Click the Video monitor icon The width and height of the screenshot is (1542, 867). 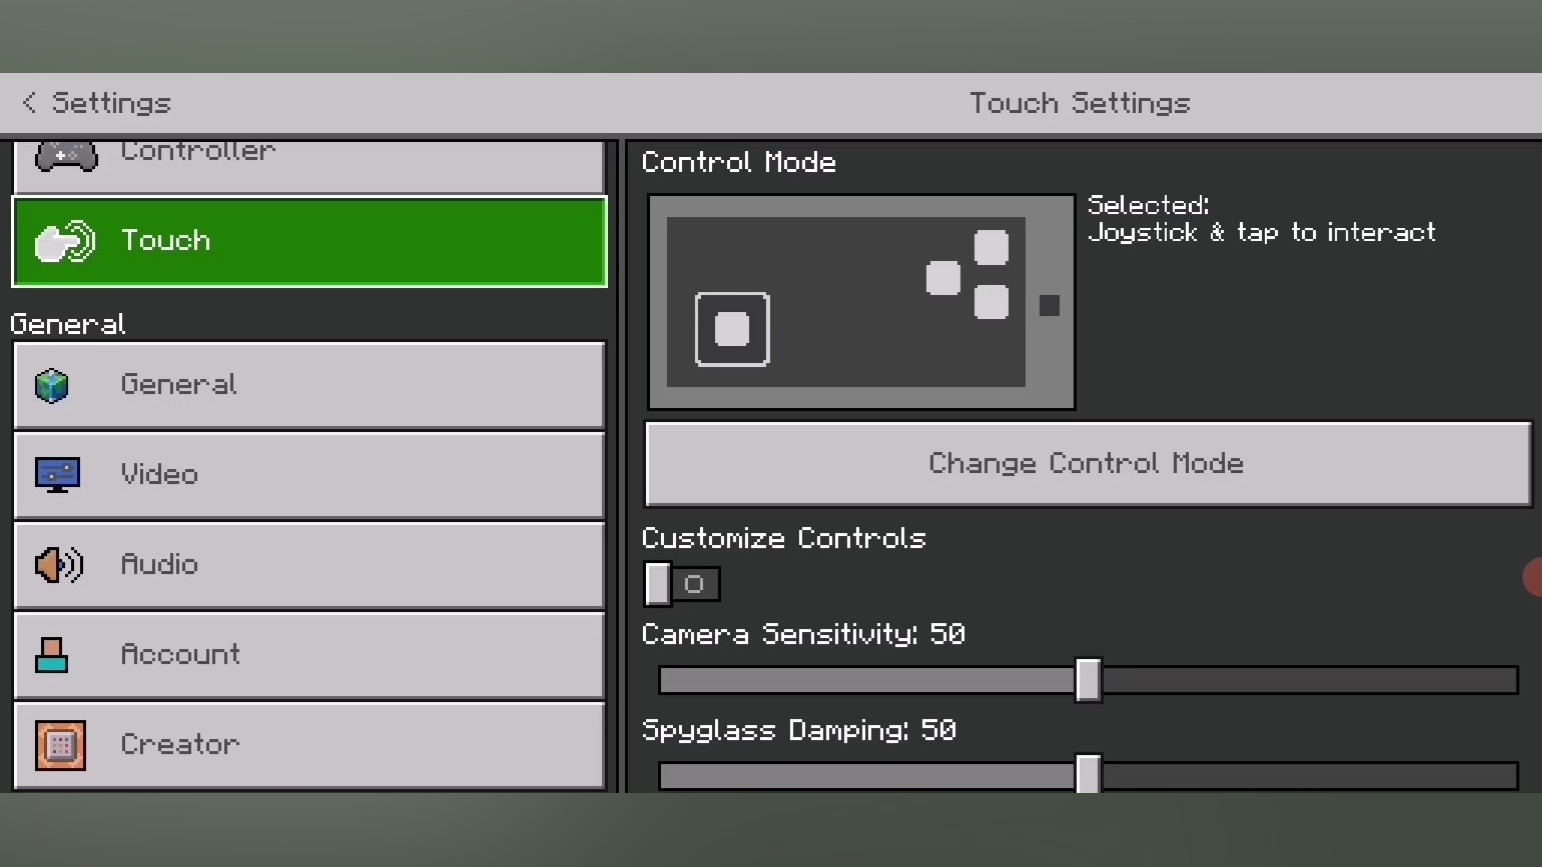[x=57, y=475]
